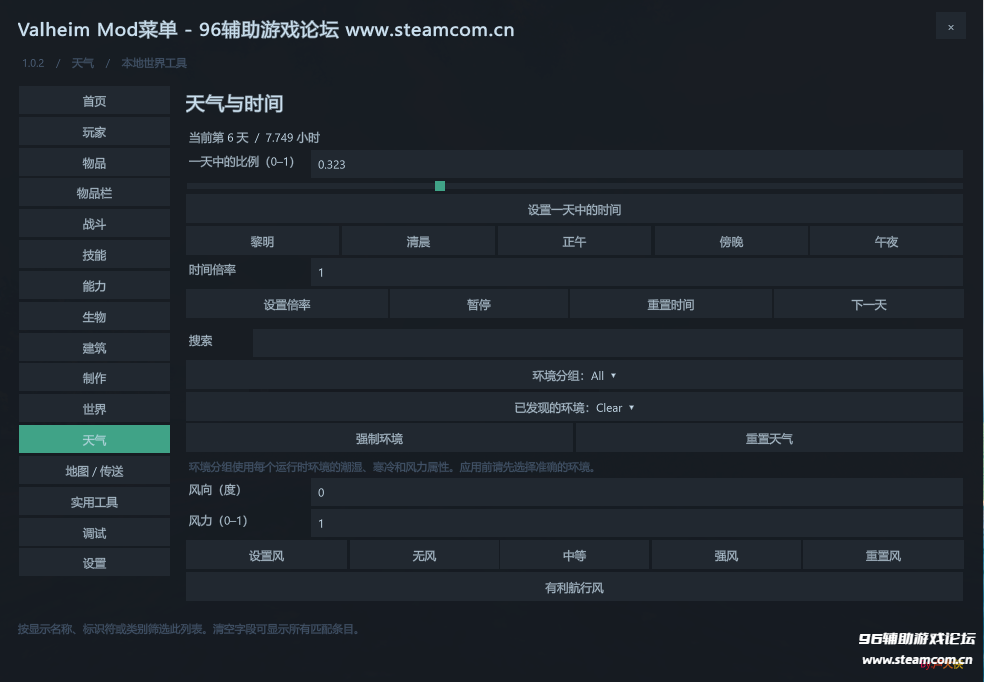Switch to the 玩家 sidebar tab

pos(94,132)
